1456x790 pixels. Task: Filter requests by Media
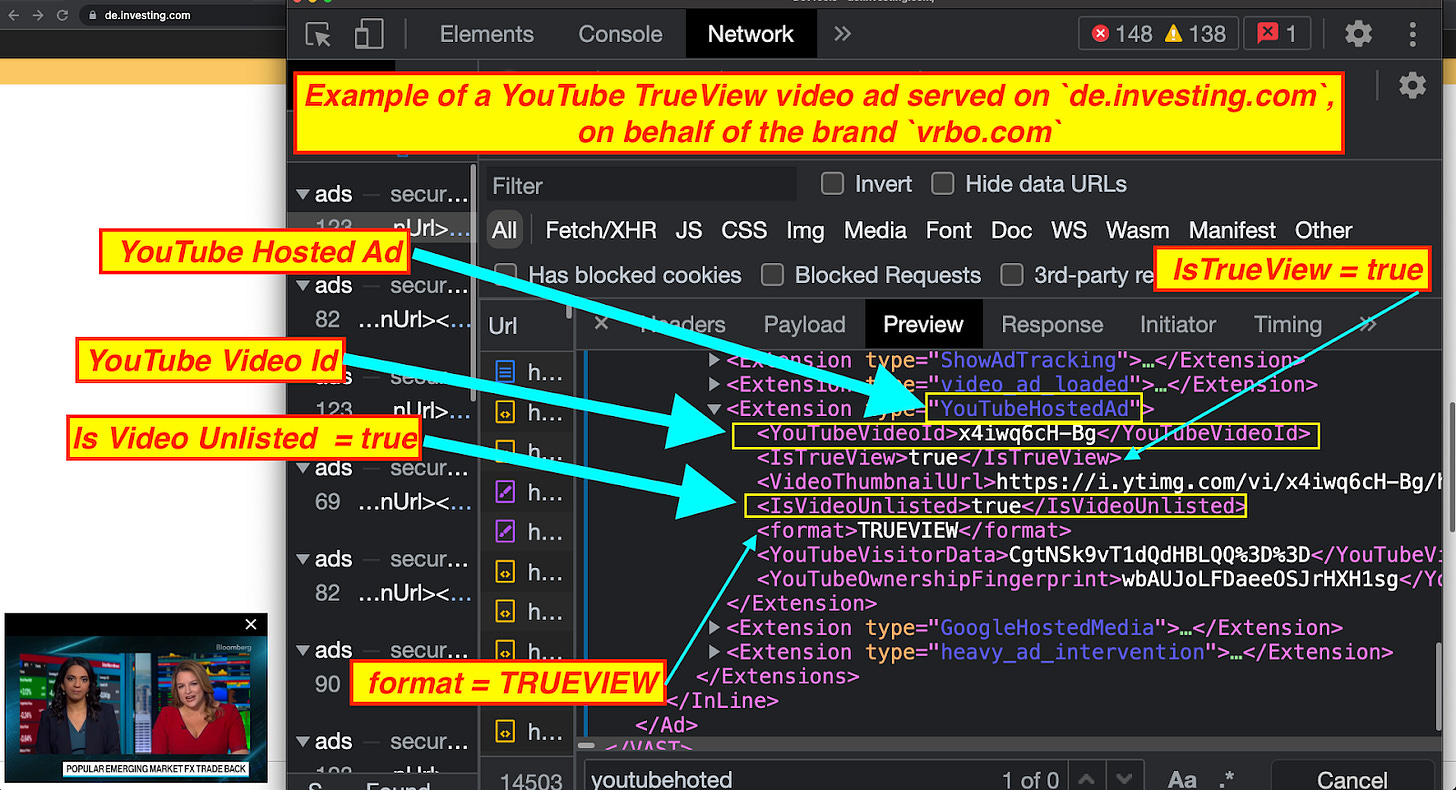pyautogui.click(x=875, y=230)
